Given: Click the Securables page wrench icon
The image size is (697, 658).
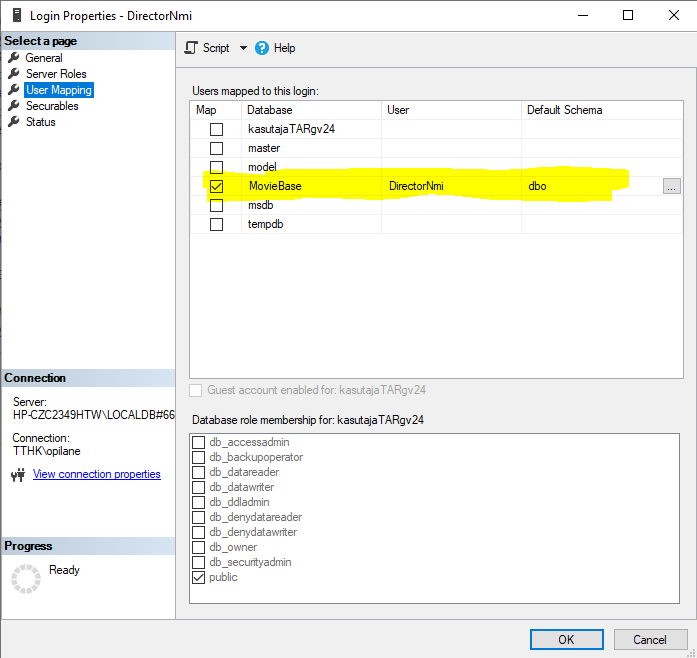Looking at the screenshot, I should pos(14,106).
